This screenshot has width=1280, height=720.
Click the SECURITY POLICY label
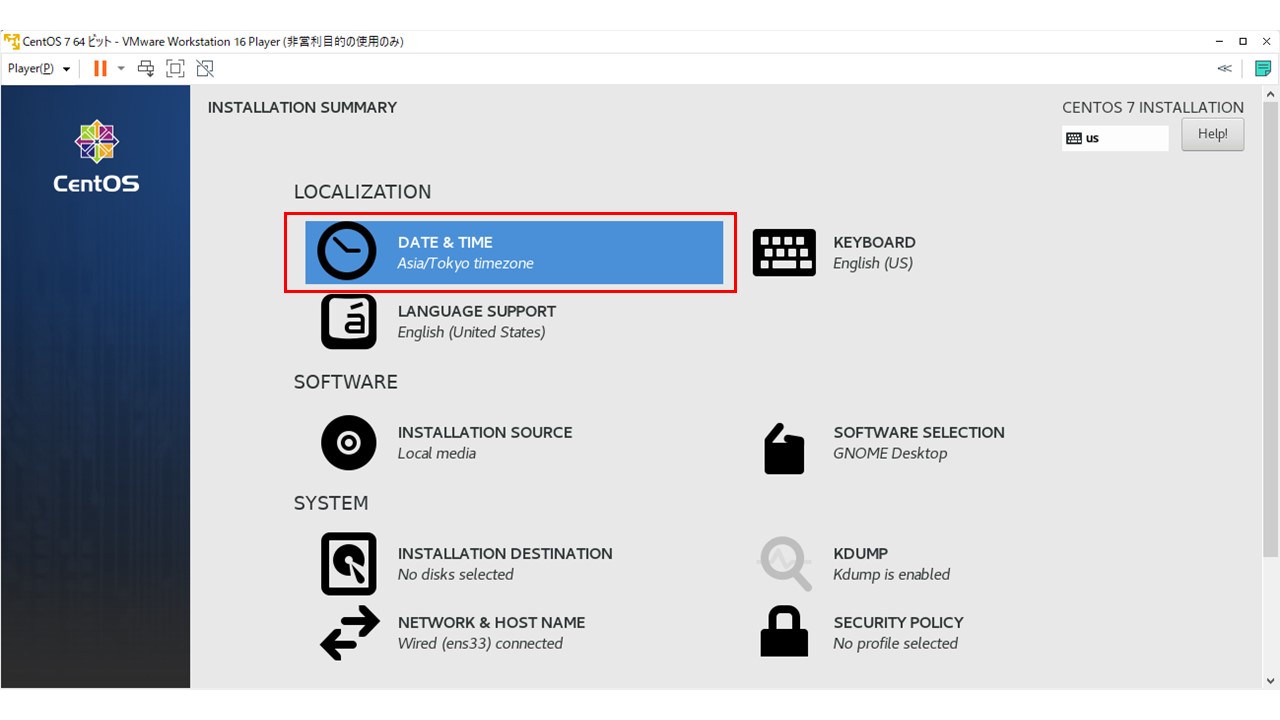[x=898, y=622]
